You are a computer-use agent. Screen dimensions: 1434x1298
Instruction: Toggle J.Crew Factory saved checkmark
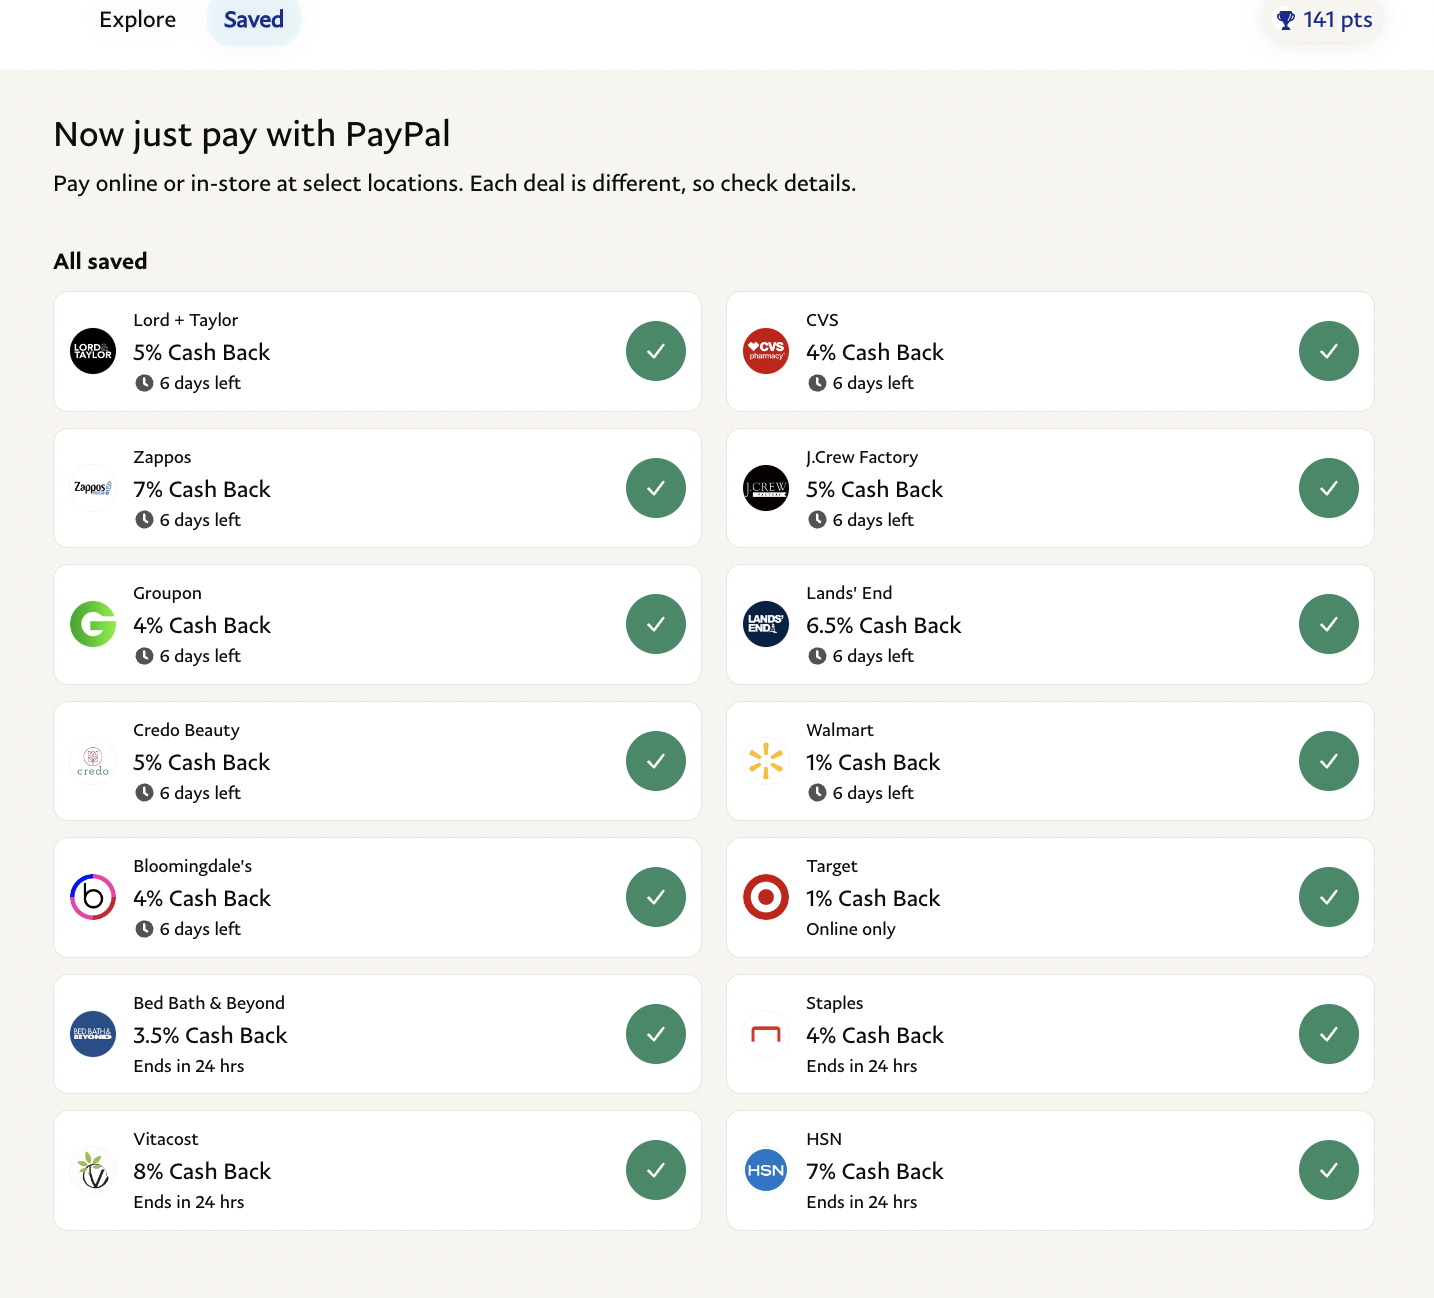[x=1329, y=488]
